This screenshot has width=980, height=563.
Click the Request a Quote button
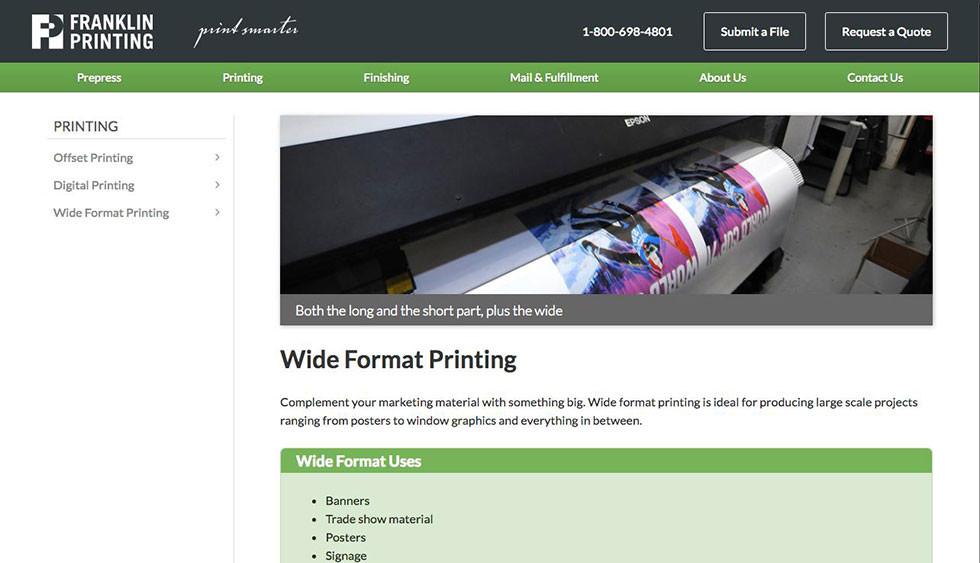(x=886, y=31)
